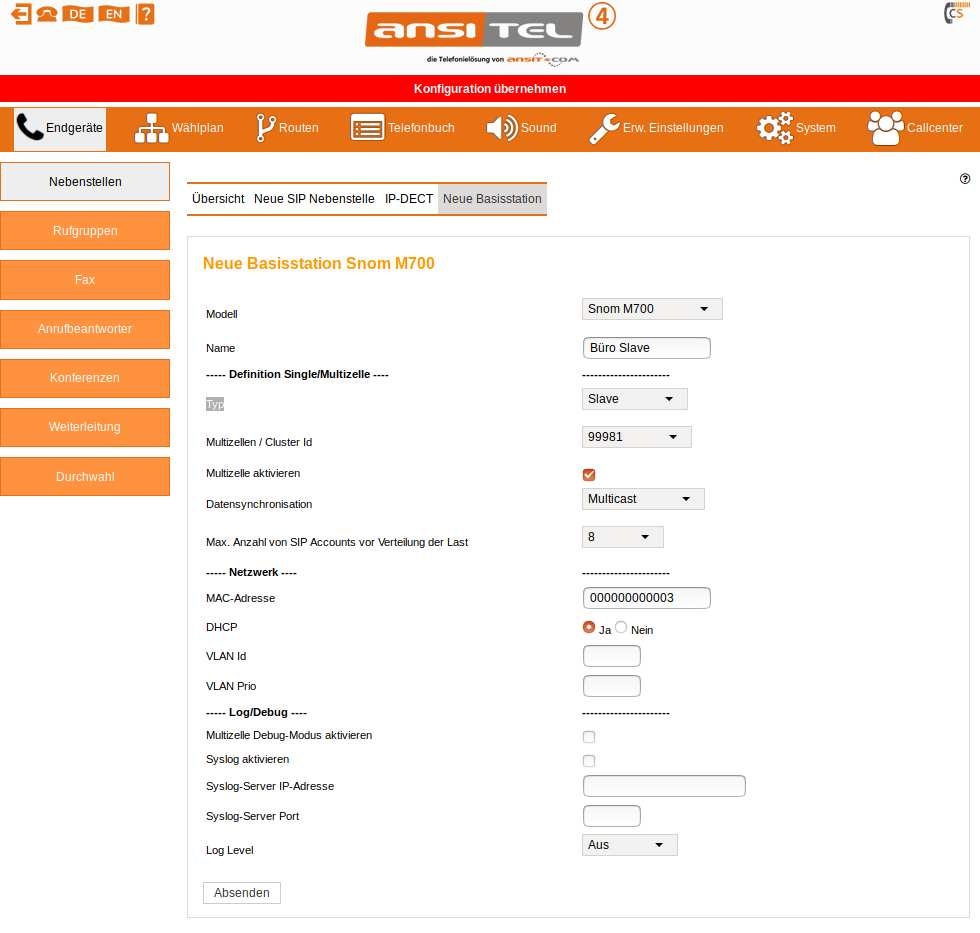The height and width of the screenshot is (933, 980).
Task: Click the logout icon at top left
Action: [21, 14]
